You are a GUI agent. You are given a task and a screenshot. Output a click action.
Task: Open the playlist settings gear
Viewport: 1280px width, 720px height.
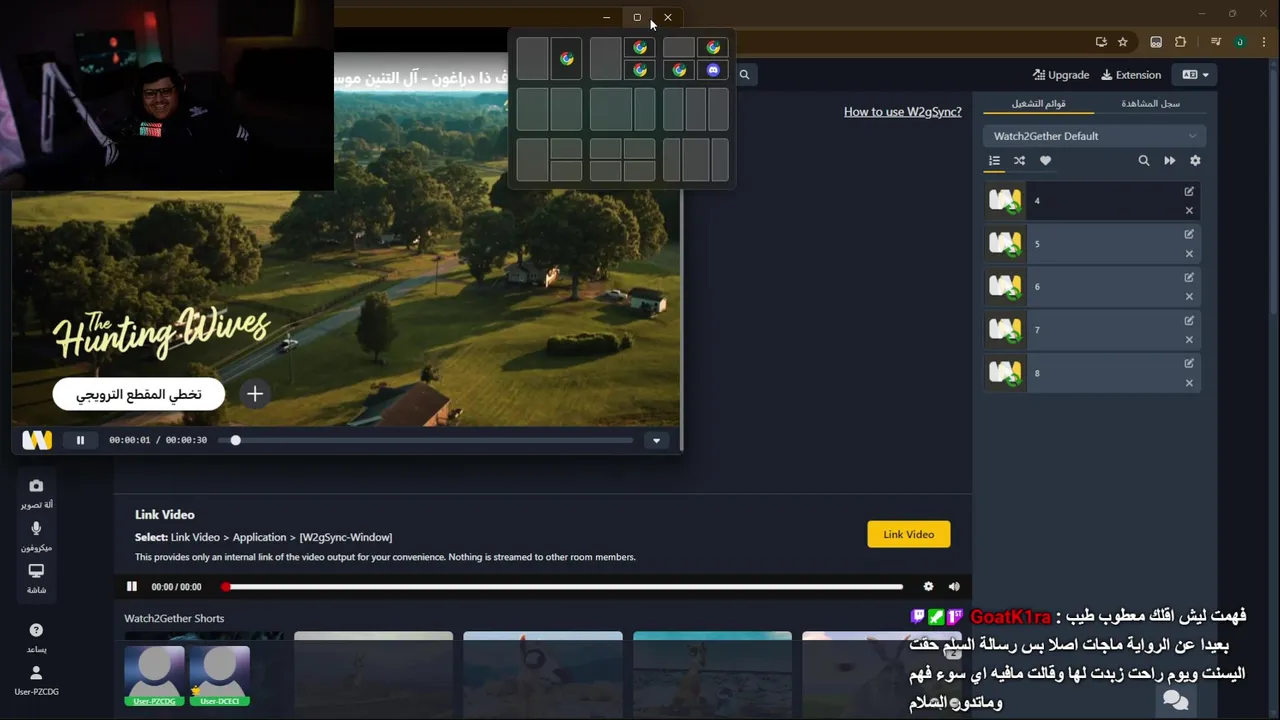1195,161
